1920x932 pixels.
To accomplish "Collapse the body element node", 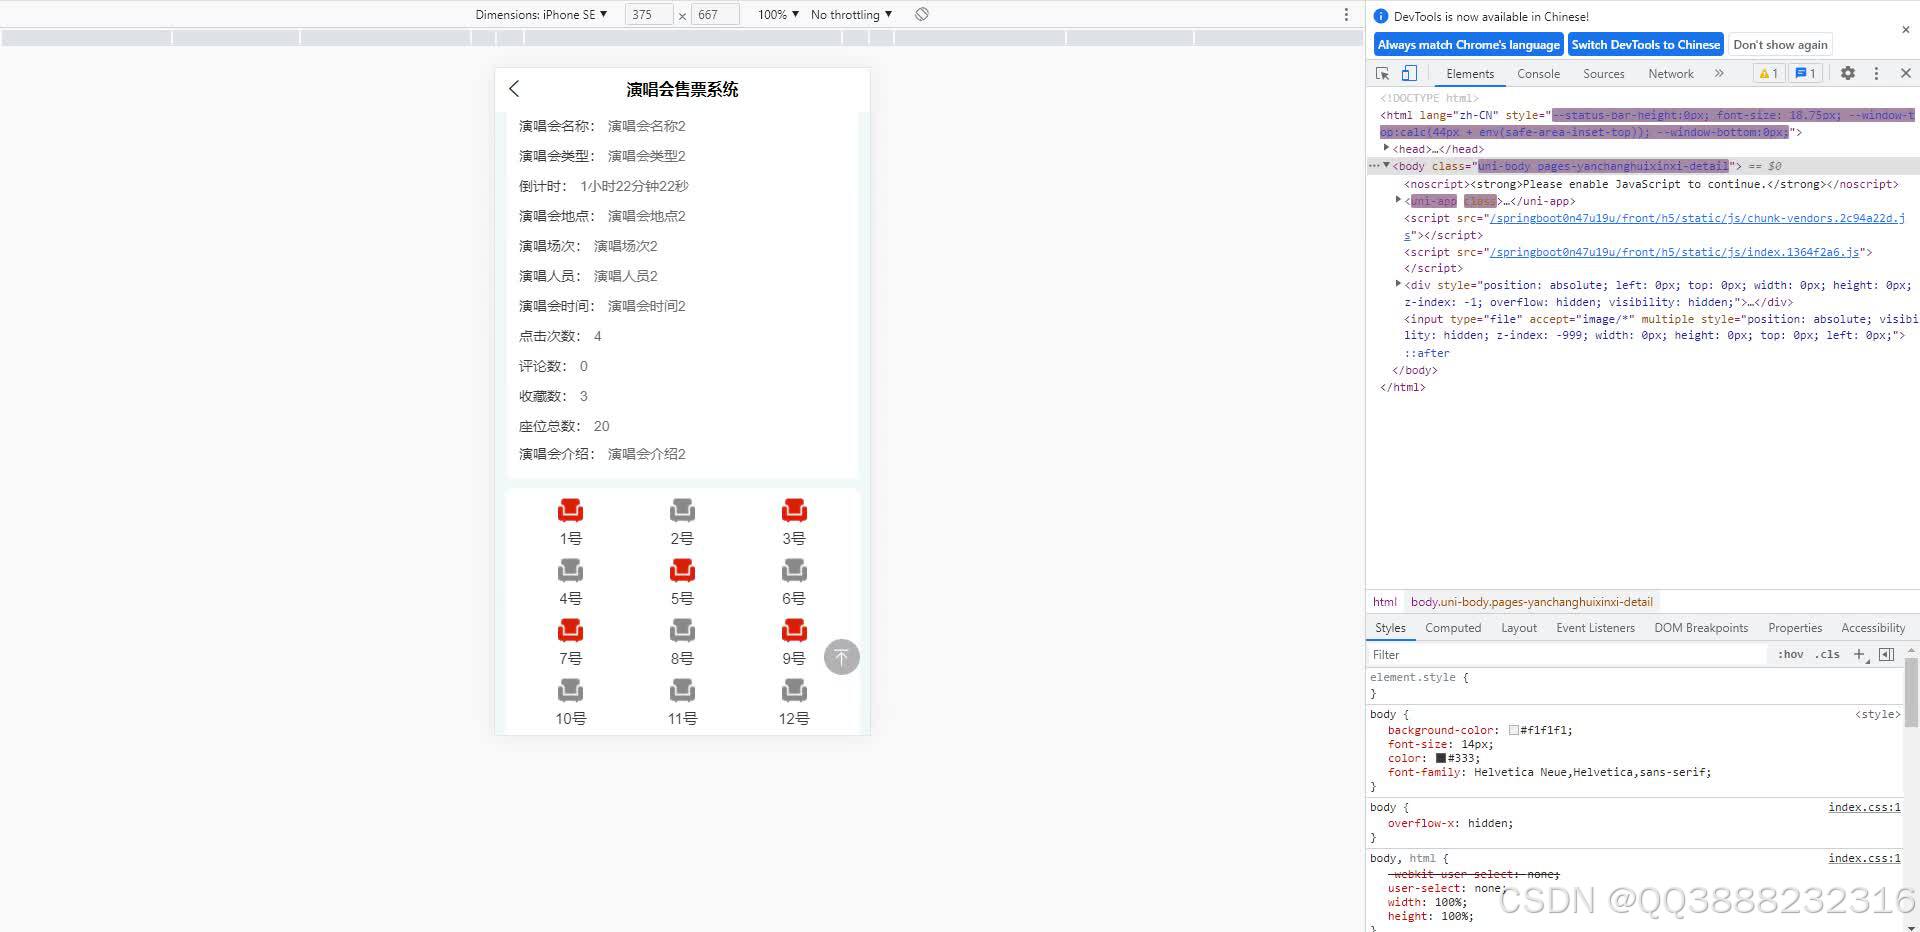I will tap(1387, 165).
